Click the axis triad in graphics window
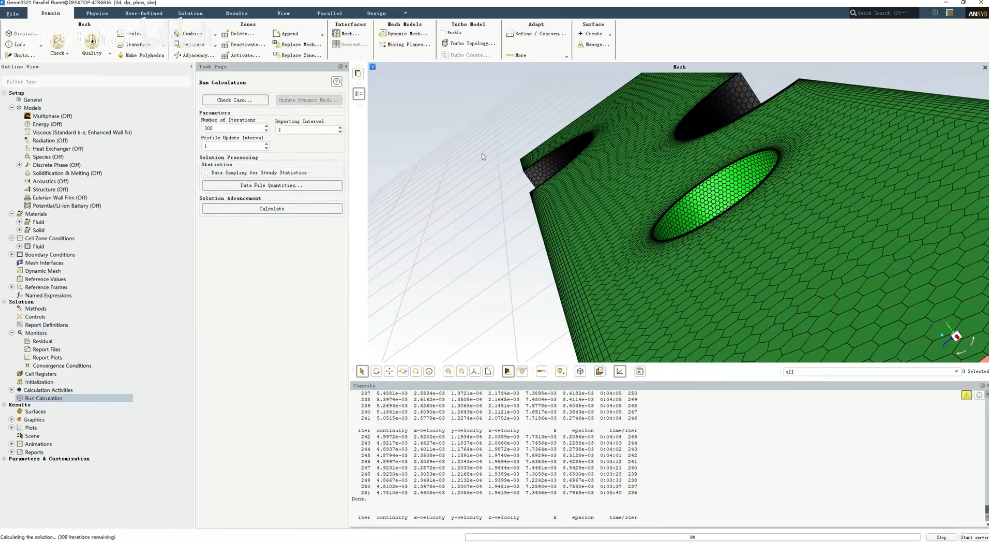989x543 pixels. [x=955, y=337]
